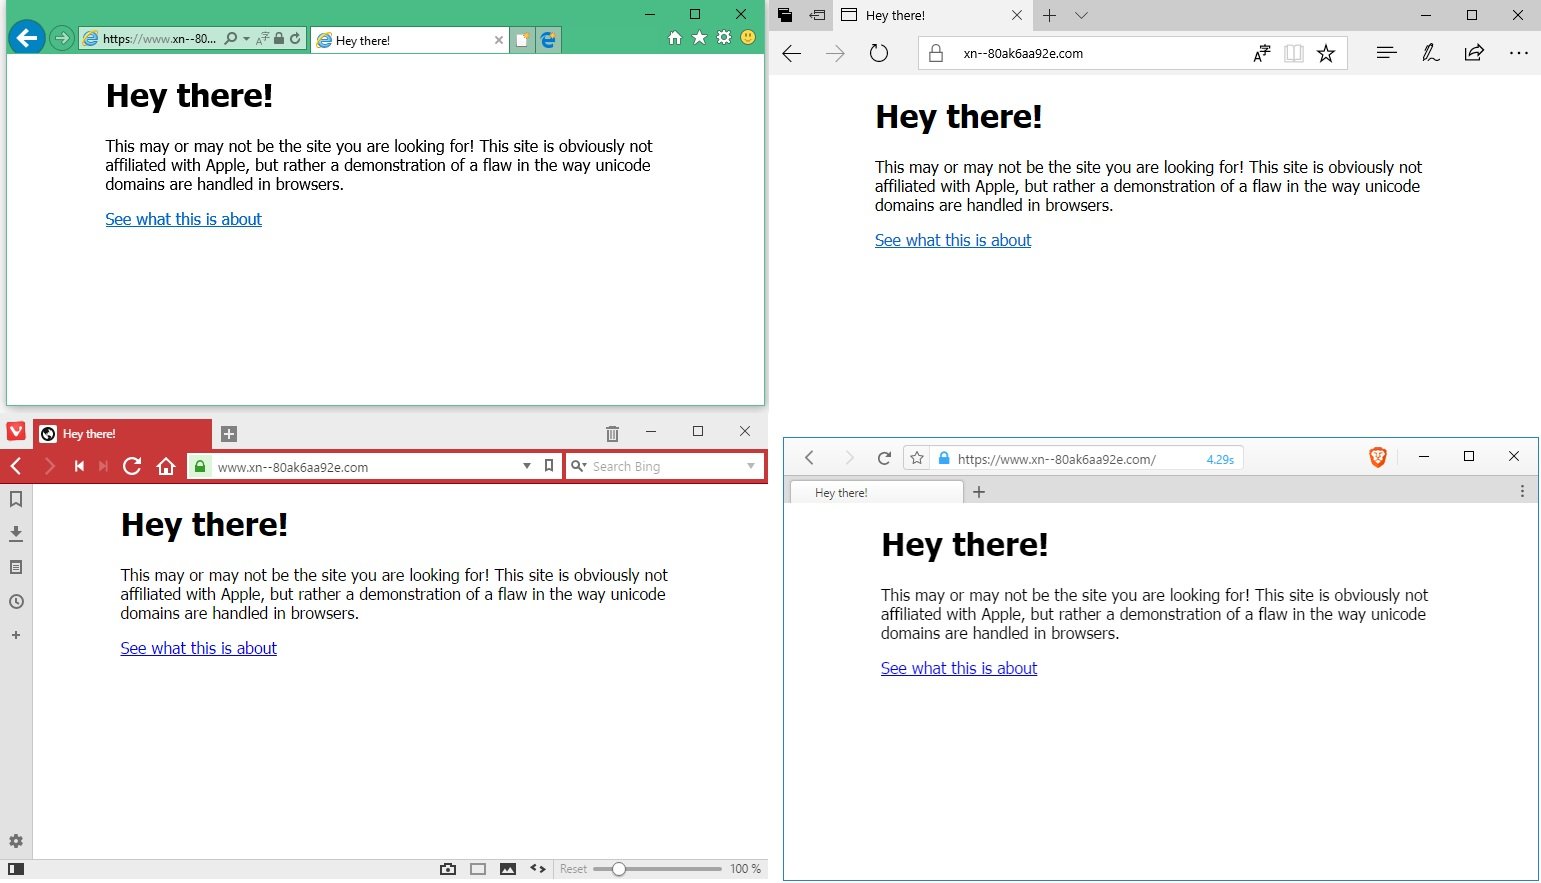Screen dimensions: 1541x883
Task: Click 'See what this is about' in Edge
Action: pyautogui.click(x=953, y=240)
